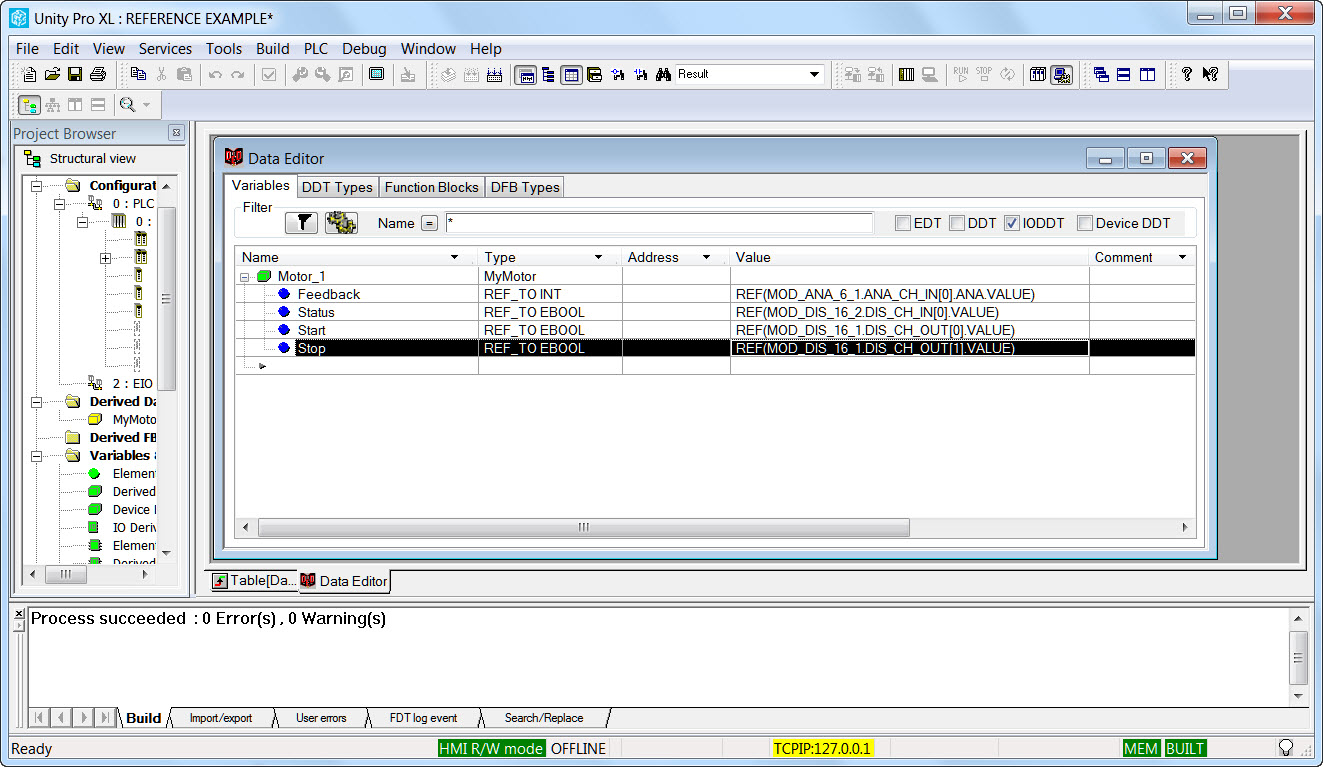Click the Tile vertically windows icon
Image resolution: width=1323 pixels, height=767 pixels.
tap(1147, 74)
